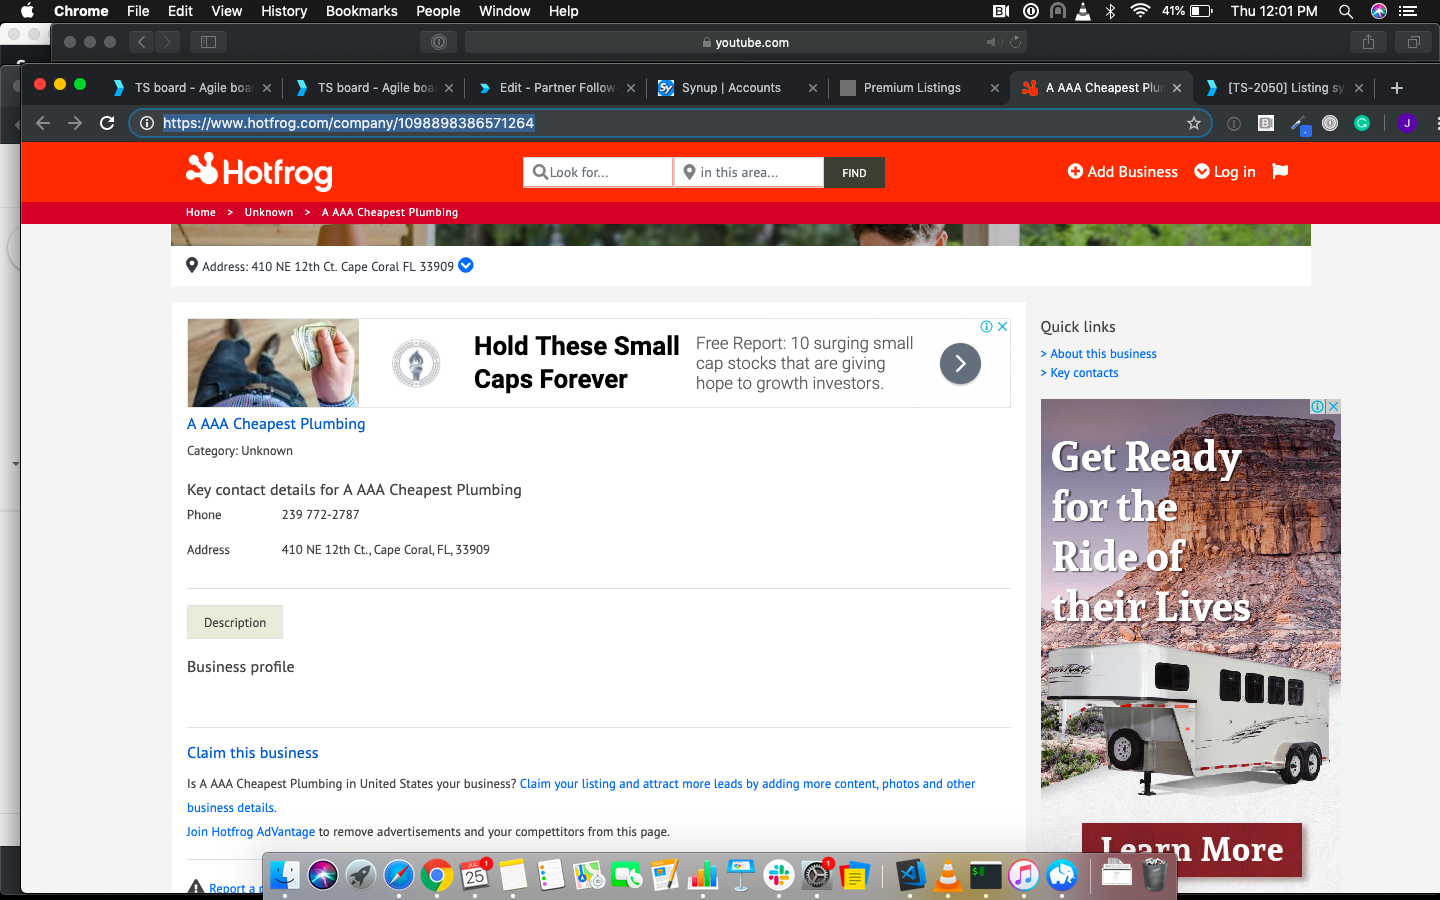Open the new tab plus button

(x=1397, y=88)
